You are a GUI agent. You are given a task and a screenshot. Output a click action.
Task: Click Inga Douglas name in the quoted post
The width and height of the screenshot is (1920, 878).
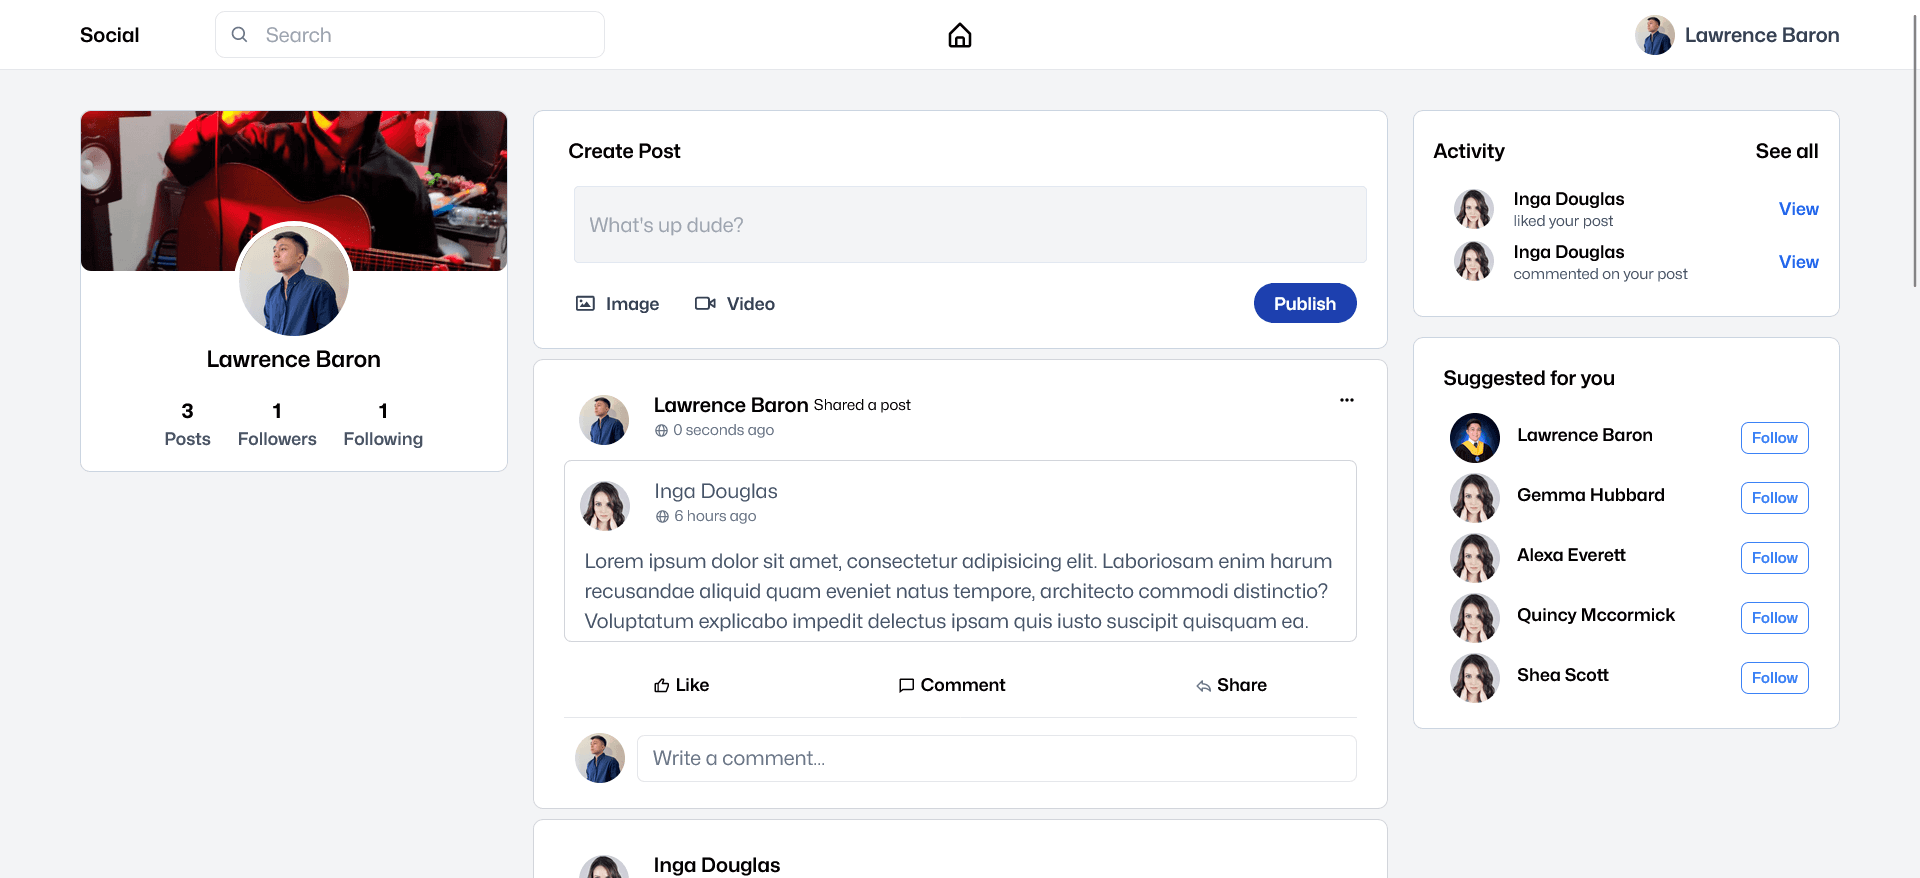point(716,491)
